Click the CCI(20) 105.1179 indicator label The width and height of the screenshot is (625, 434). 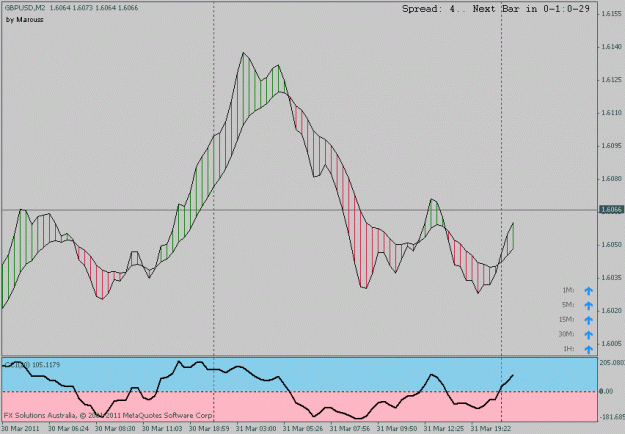point(32,365)
